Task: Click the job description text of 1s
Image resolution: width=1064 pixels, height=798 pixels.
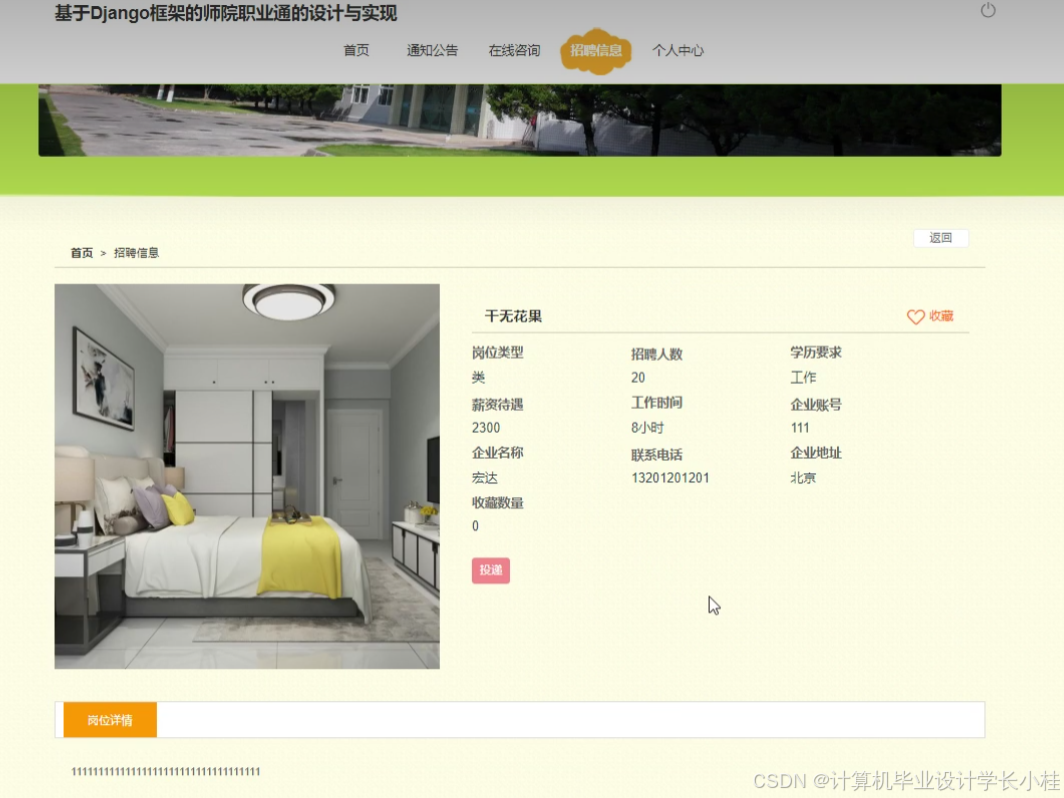Action: 166,772
